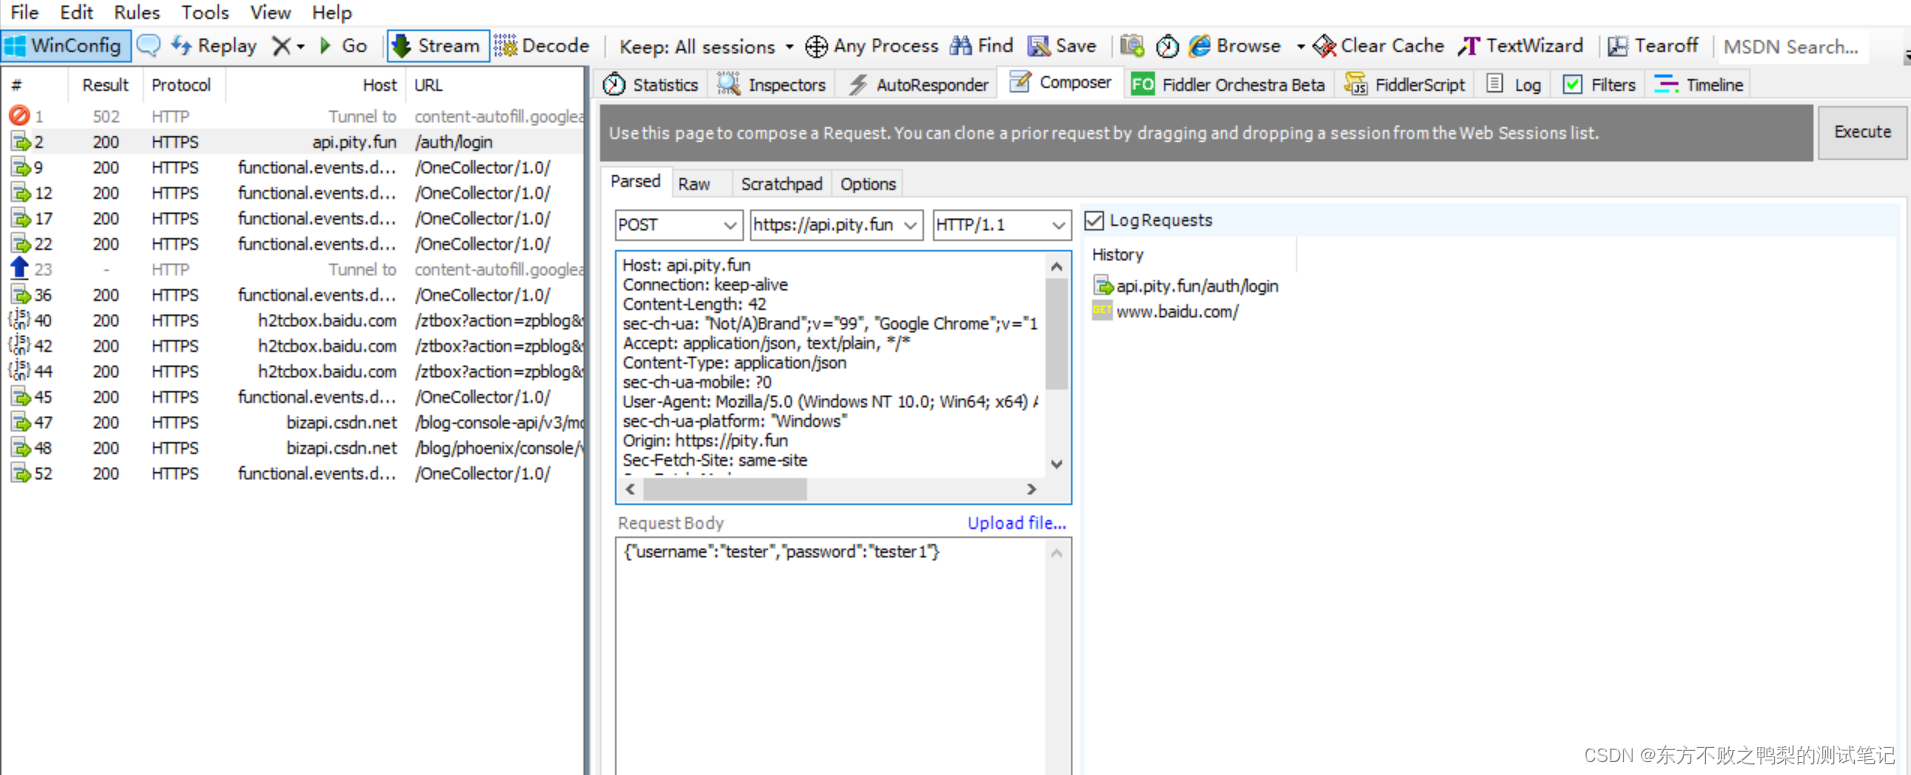
Task: Select session 23 Tunnel to row
Action: tap(293, 269)
